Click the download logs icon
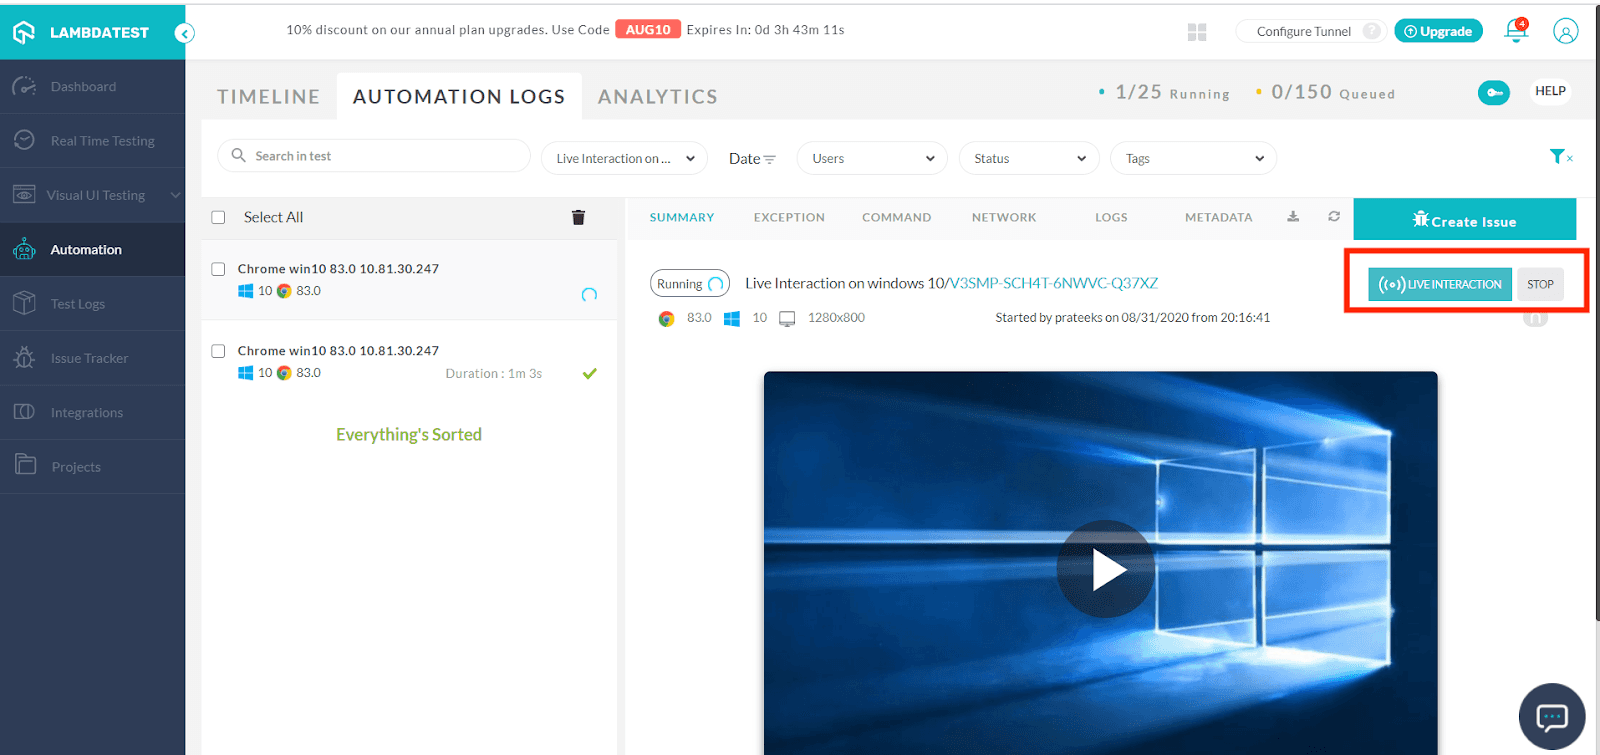The height and width of the screenshot is (755, 1600). (1293, 217)
